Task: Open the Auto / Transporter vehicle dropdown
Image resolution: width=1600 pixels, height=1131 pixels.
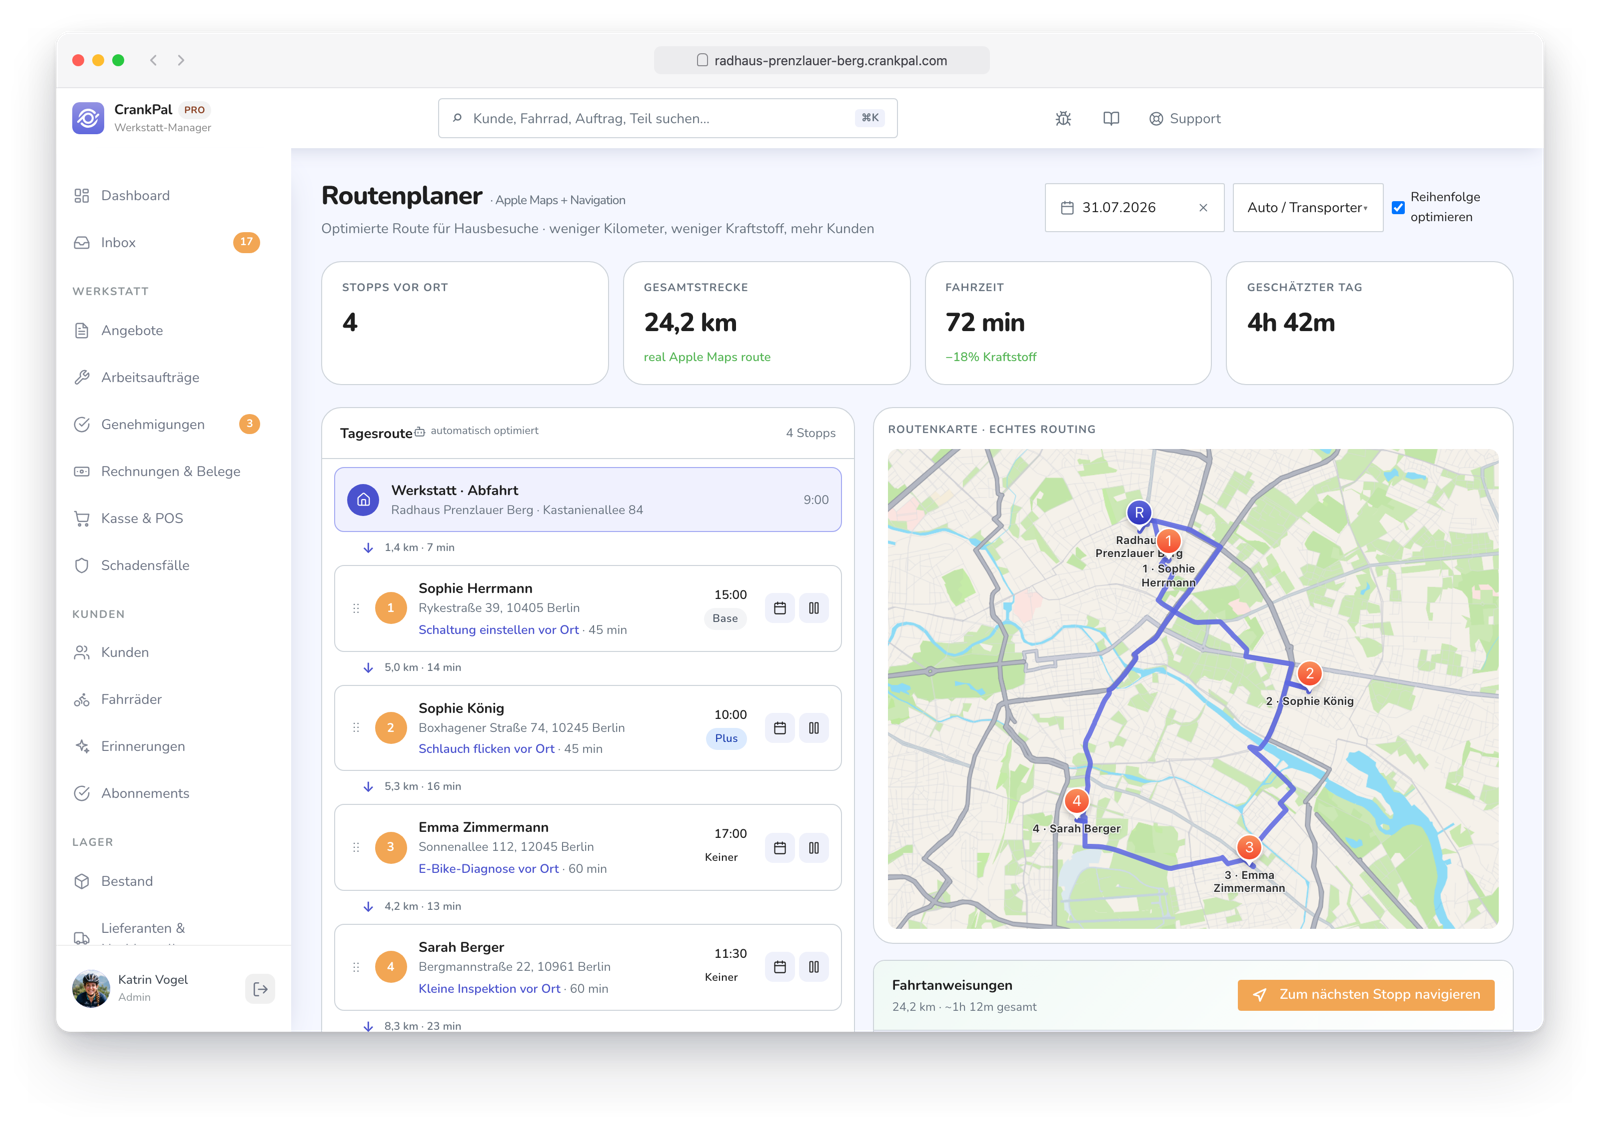Action: coord(1307,208)
